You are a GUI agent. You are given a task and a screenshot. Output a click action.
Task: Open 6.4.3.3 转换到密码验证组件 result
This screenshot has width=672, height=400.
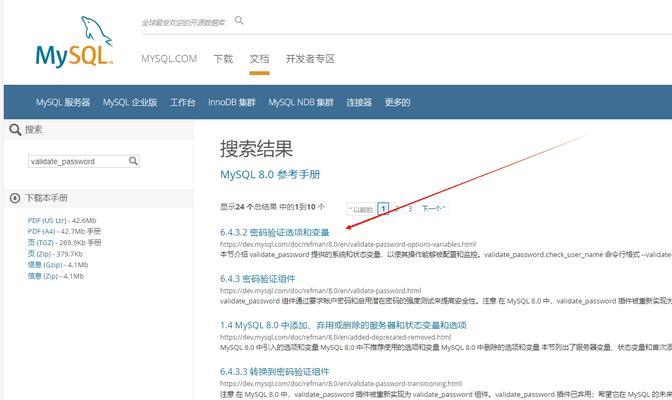275,371
